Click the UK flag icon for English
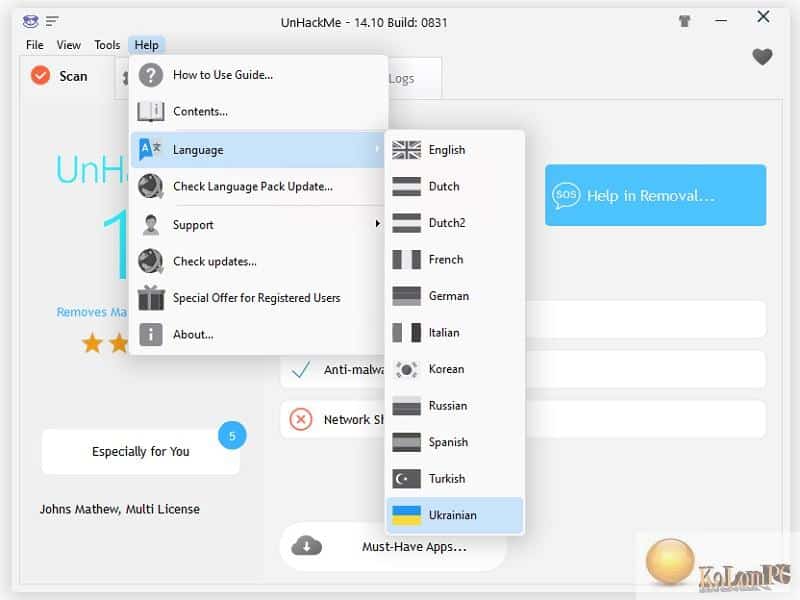 (406, 150)
